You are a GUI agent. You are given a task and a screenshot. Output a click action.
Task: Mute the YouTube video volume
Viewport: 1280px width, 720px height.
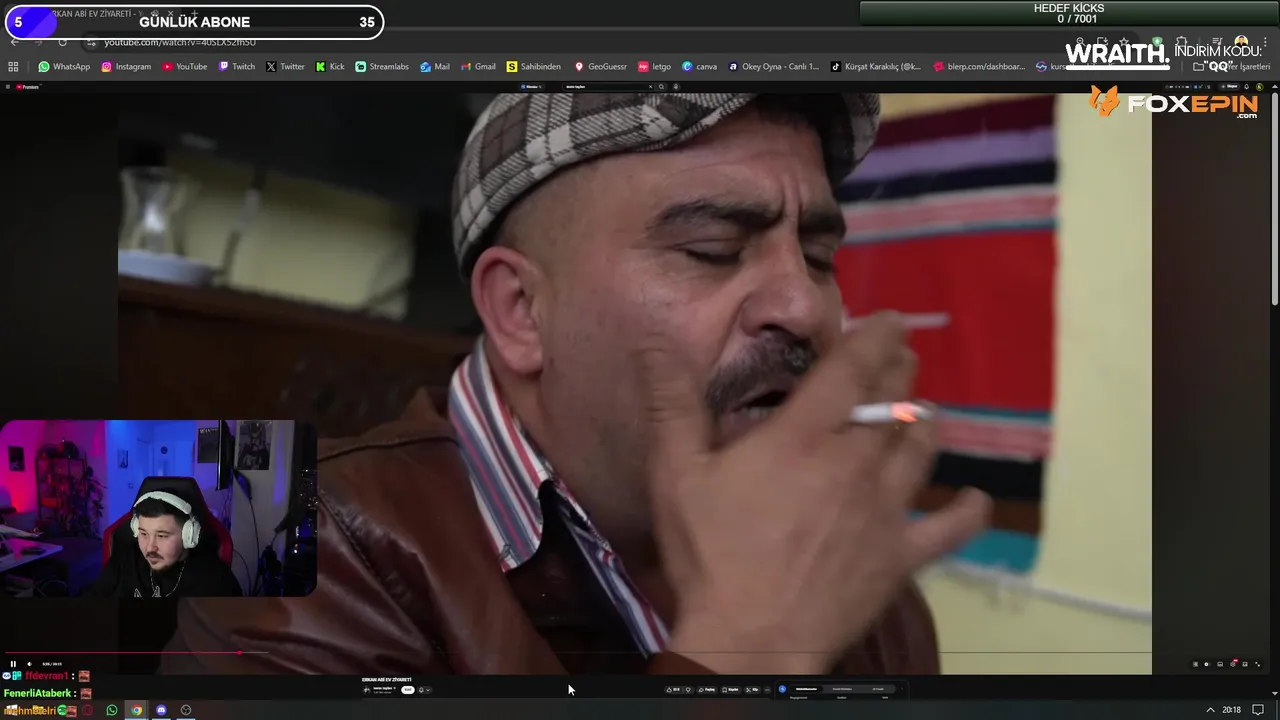point(29,664)
